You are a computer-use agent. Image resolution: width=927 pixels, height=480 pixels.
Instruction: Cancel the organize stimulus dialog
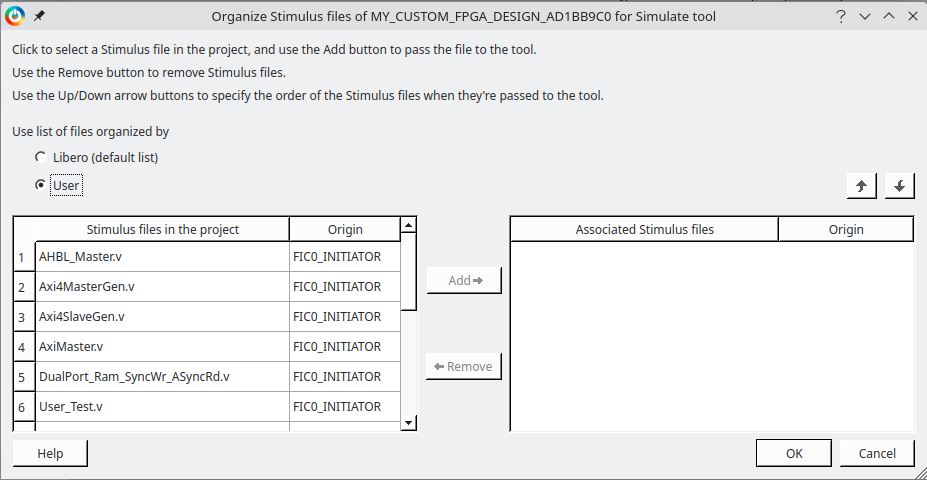pyautogui.click(x=877, y=453)
